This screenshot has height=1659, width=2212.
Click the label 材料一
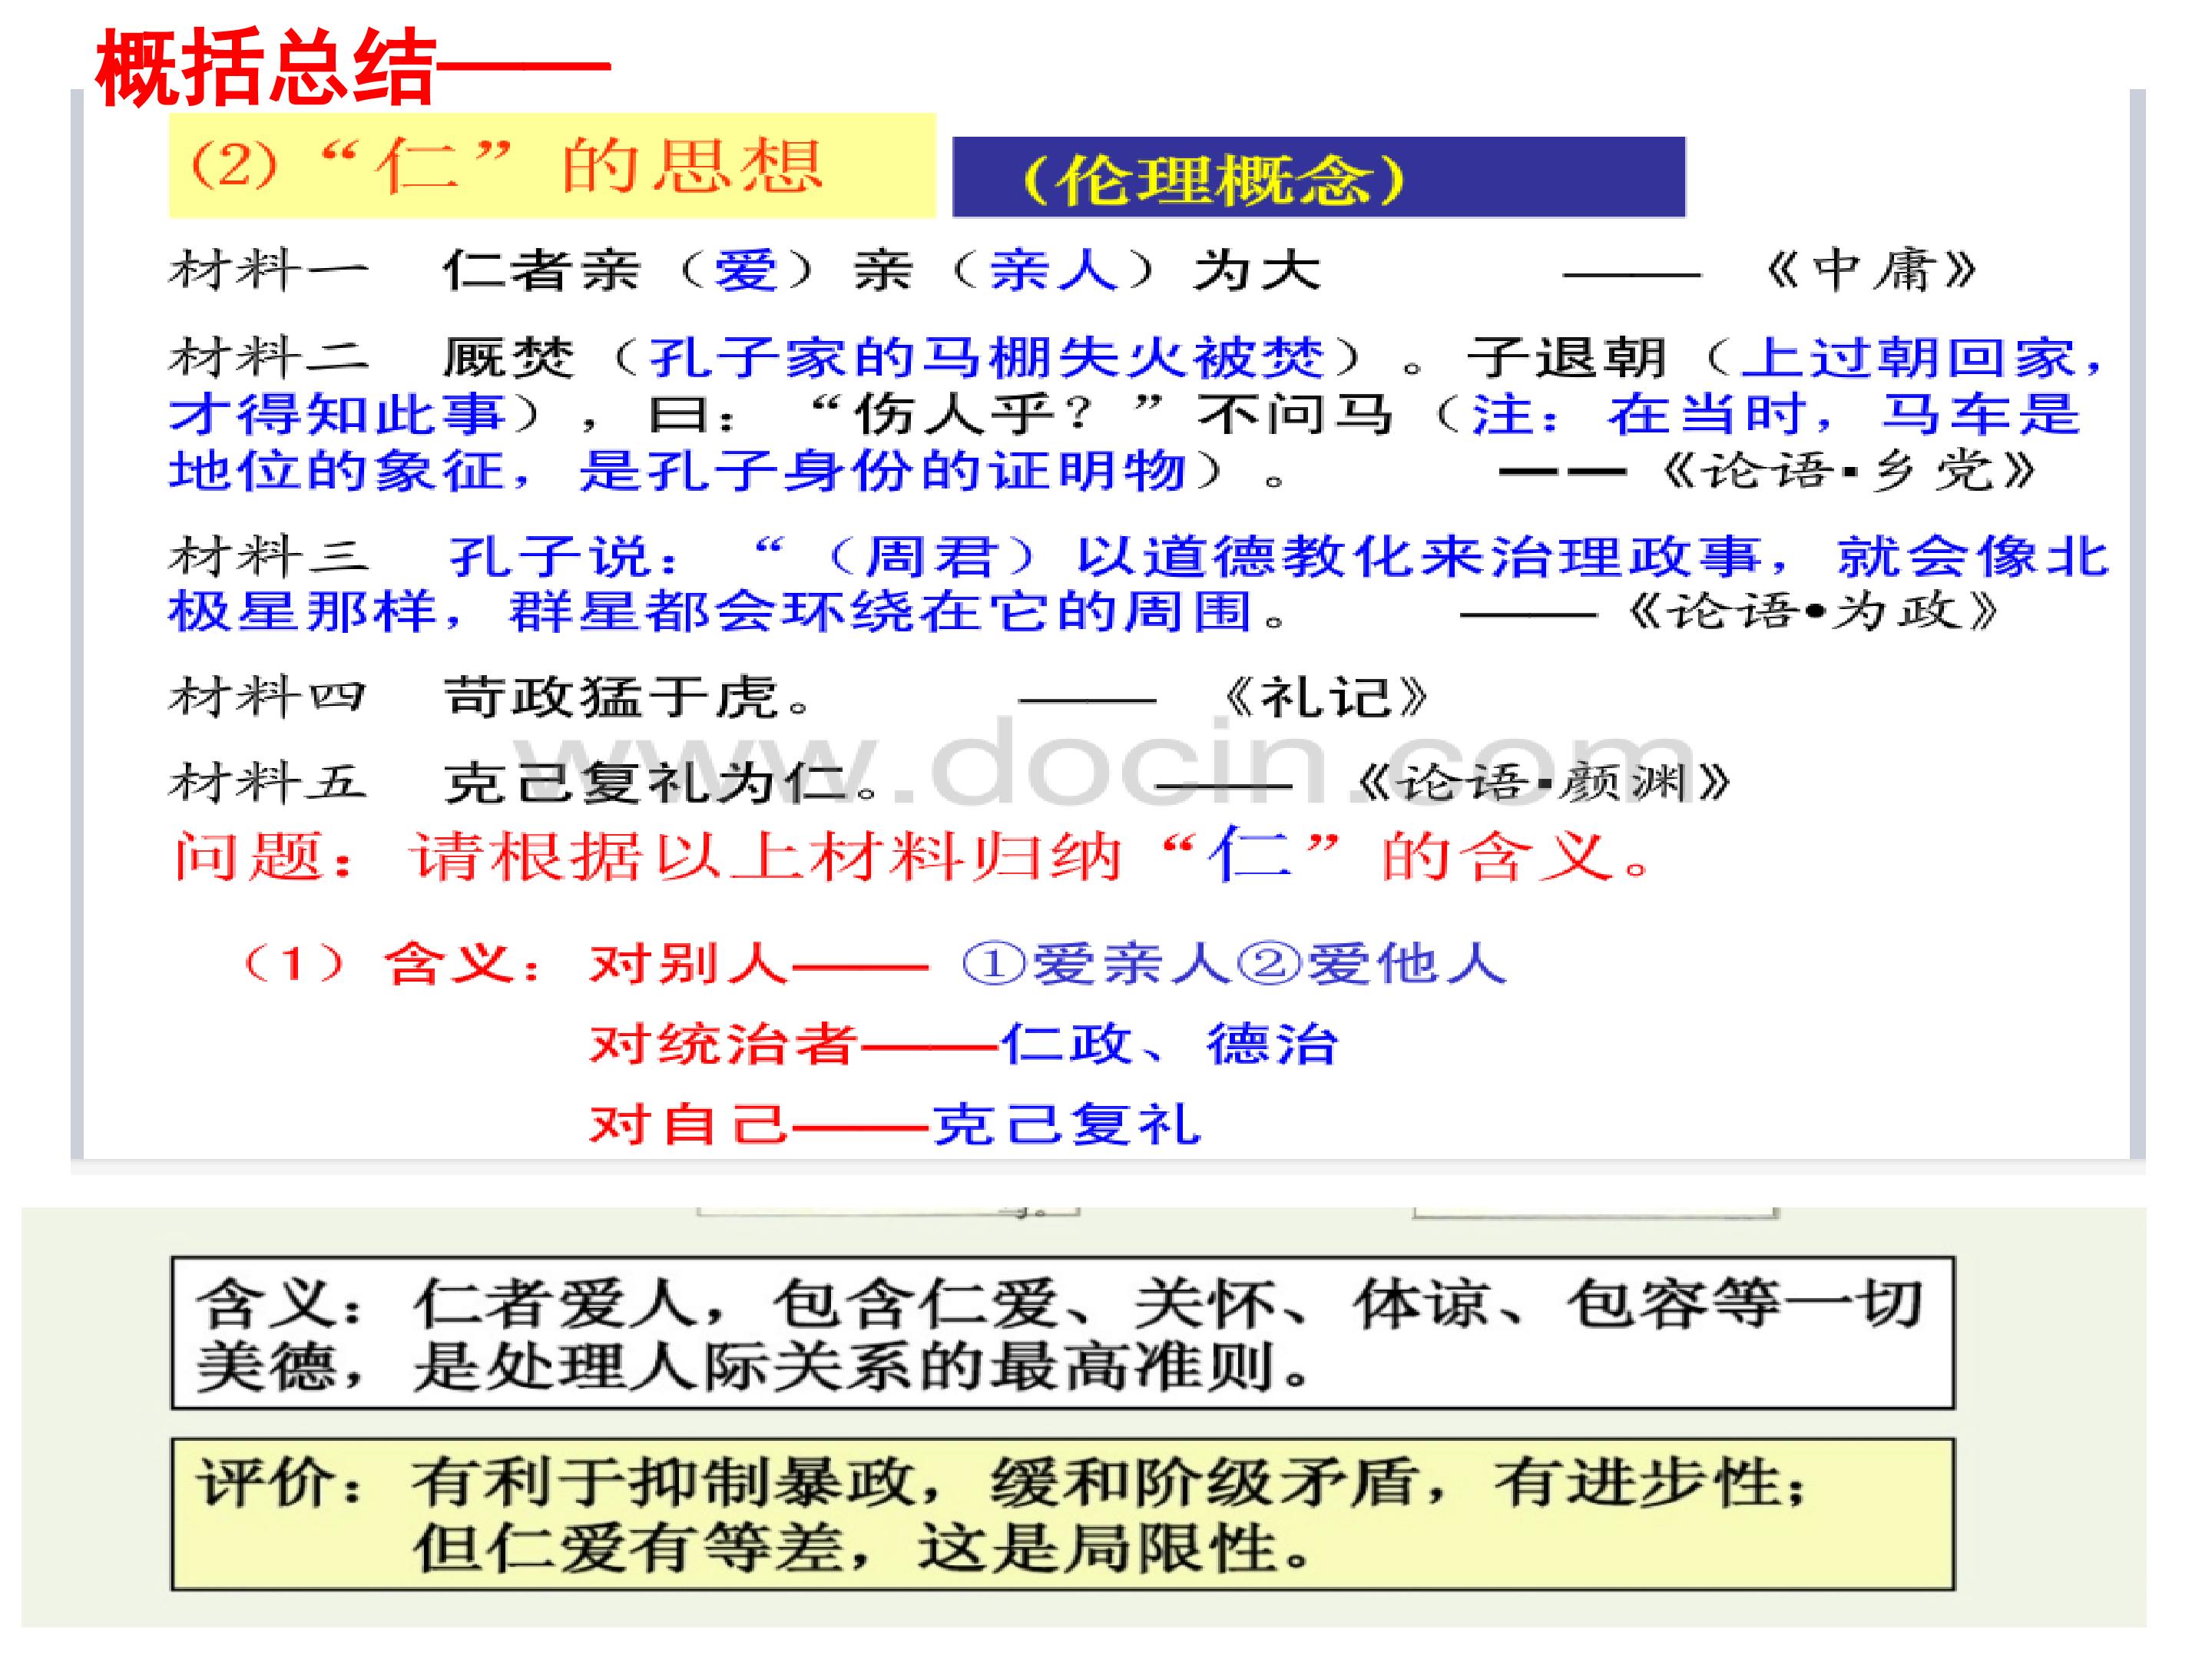[x=269, y=271]
